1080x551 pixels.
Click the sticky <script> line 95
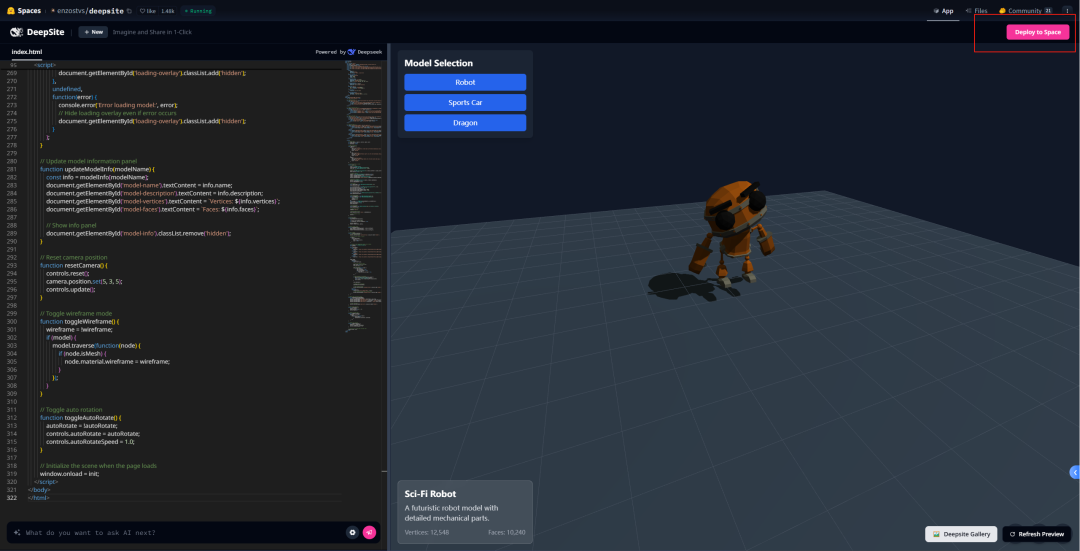click(45, 65)
